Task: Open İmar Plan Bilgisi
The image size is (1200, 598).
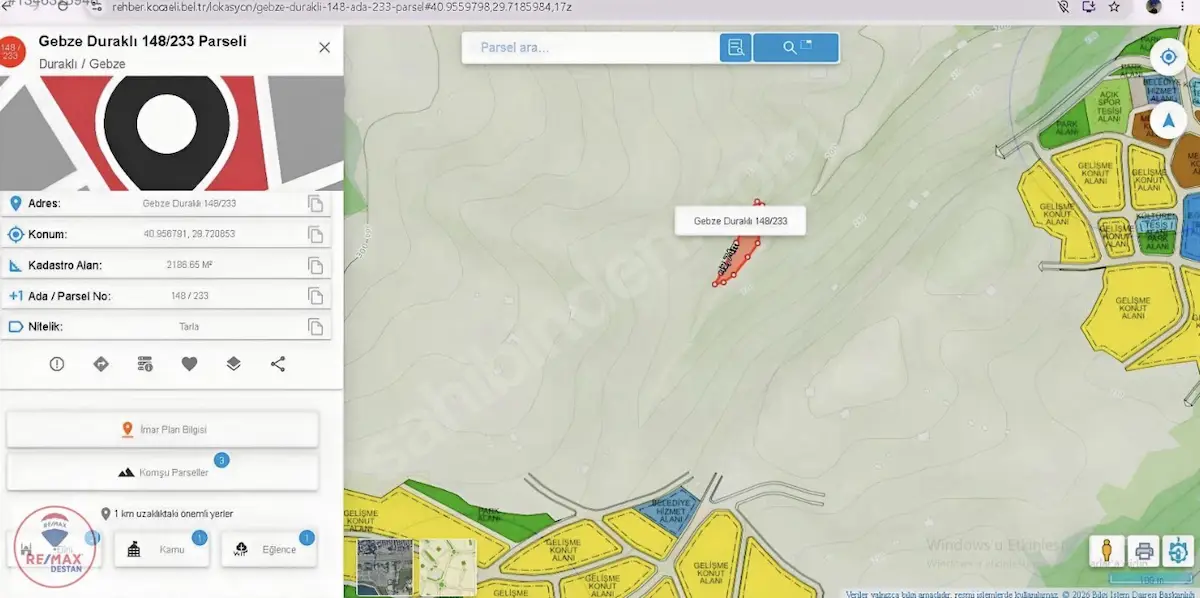Action: pos(163,430)
